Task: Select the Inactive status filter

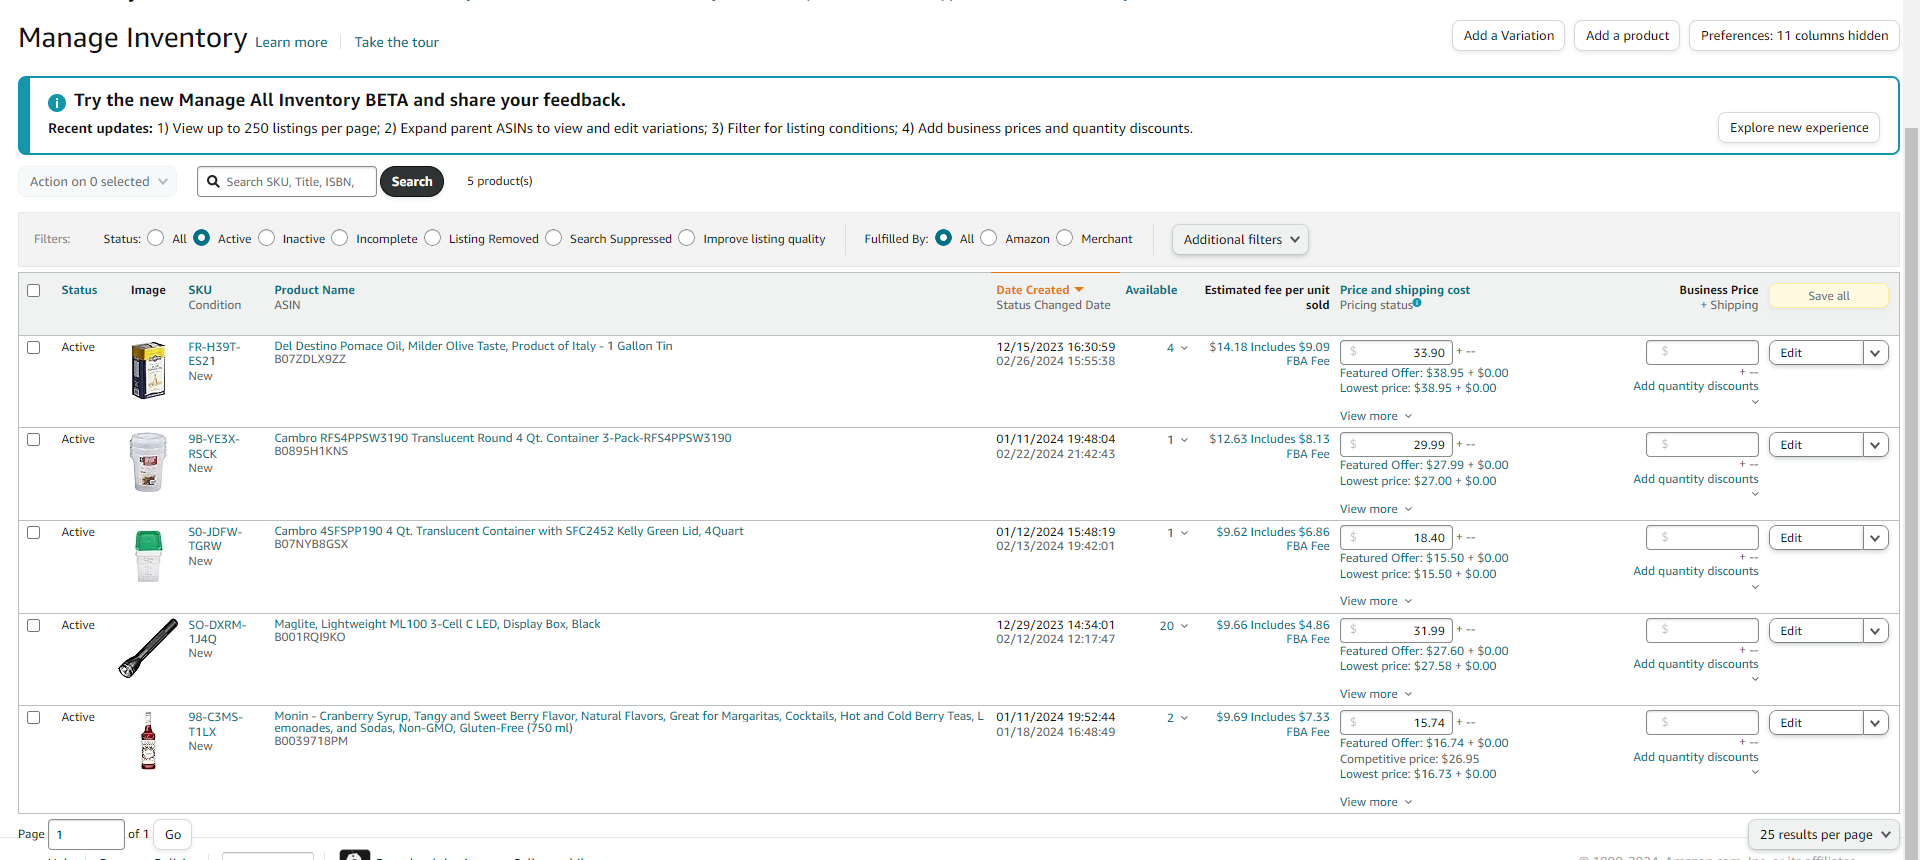Action: click(267, 238)
